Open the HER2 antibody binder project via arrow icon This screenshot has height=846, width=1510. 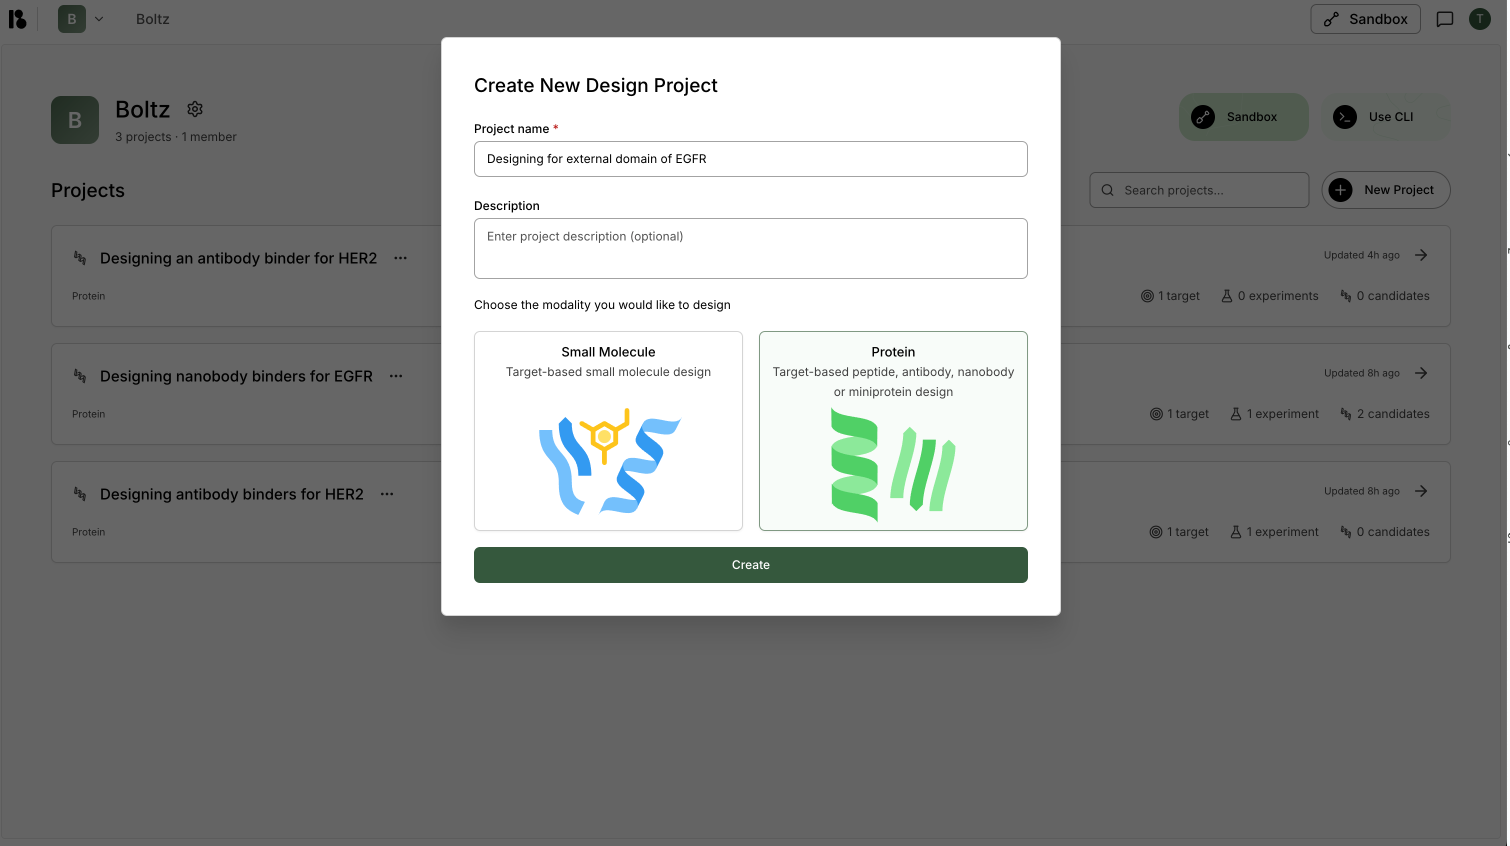(x=1421, y=254)
